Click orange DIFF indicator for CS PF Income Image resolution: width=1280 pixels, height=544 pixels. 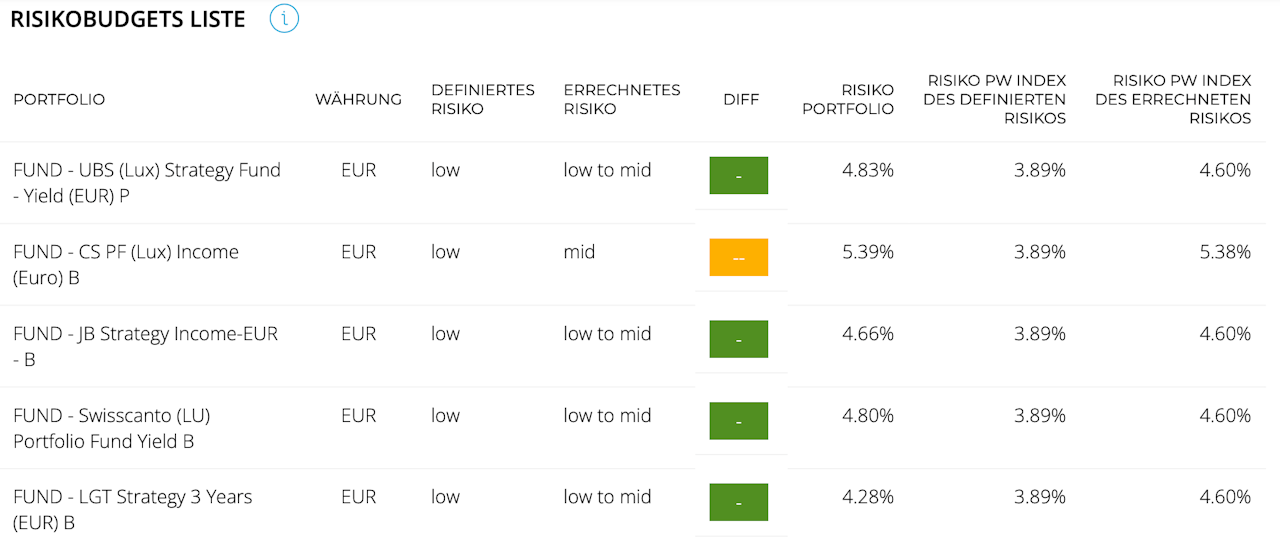tap(739, 257)
